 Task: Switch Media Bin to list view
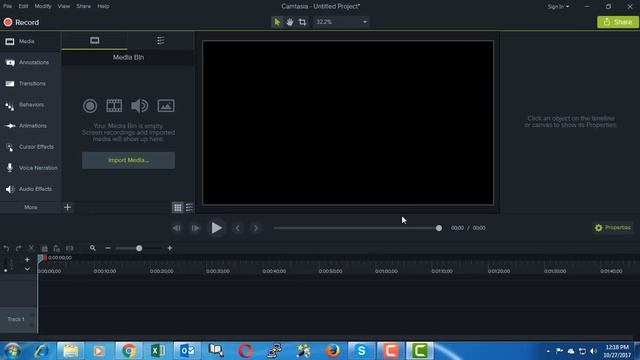tap(189, 207)
